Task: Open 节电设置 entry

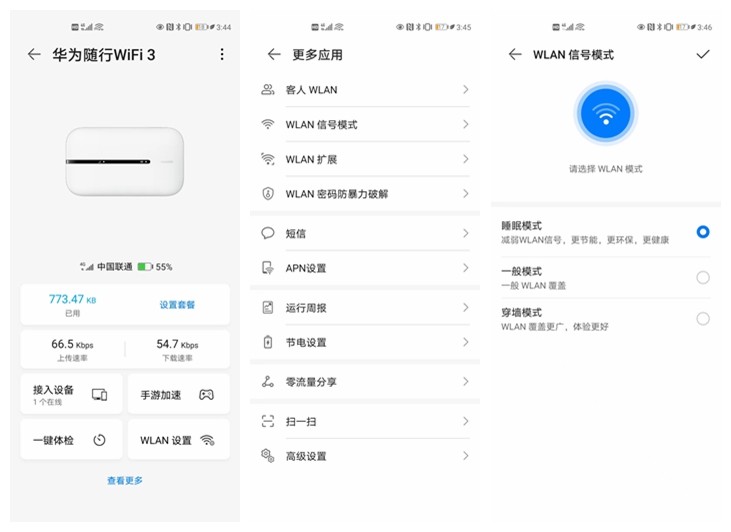Action: (x=365, y=342)
